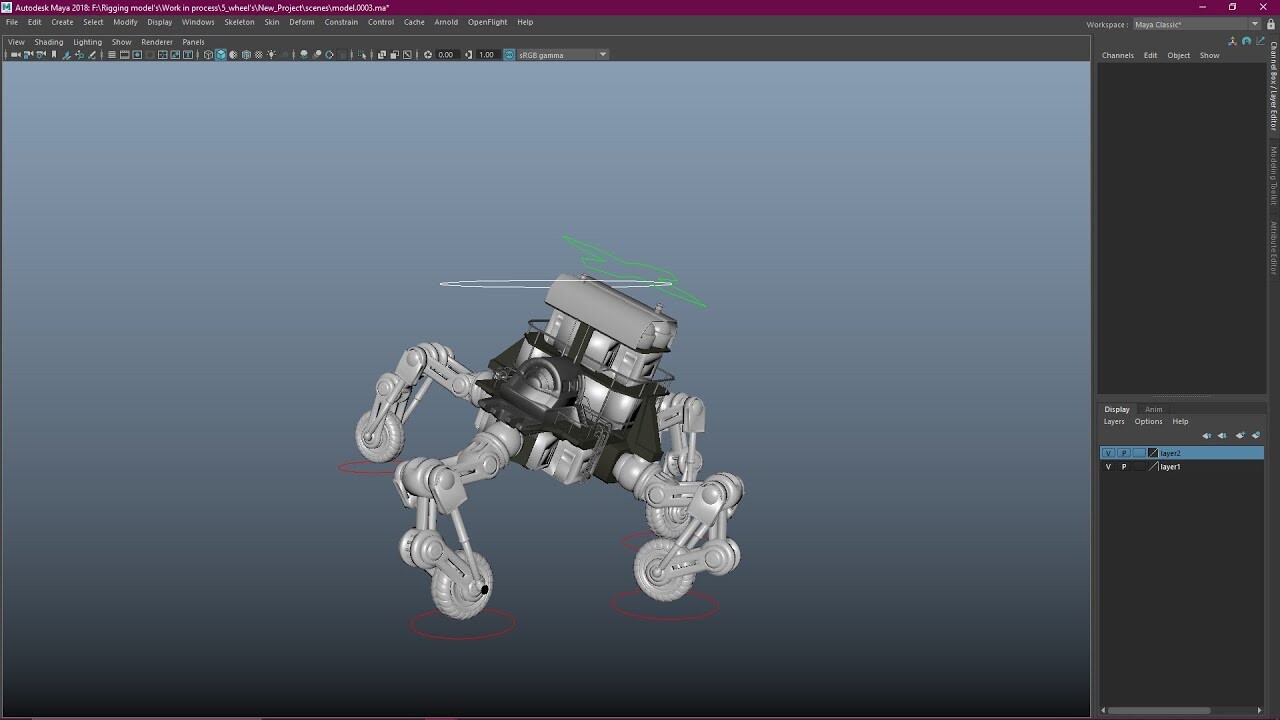The height and width of the screenshot is (720, 1280).
Task: Switch to the Anim tab in Layer Editor
Action: (x=1153, y=409)
